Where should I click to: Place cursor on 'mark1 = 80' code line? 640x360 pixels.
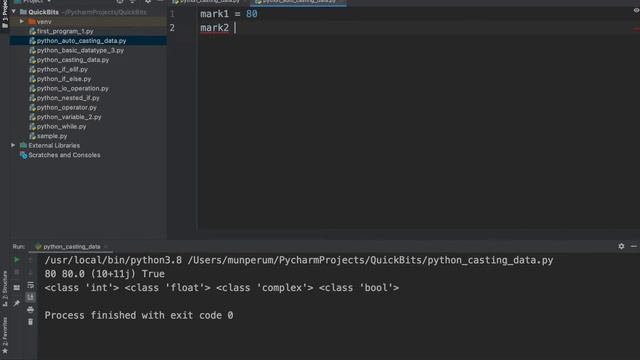tap(229, 14)
